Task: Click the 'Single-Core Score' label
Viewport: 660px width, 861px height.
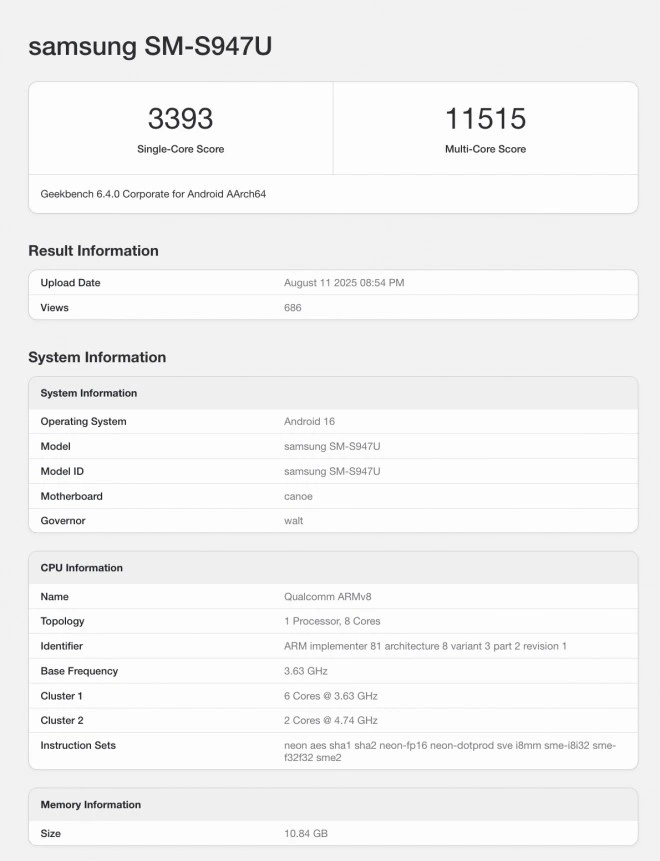Action: (181, 149)
